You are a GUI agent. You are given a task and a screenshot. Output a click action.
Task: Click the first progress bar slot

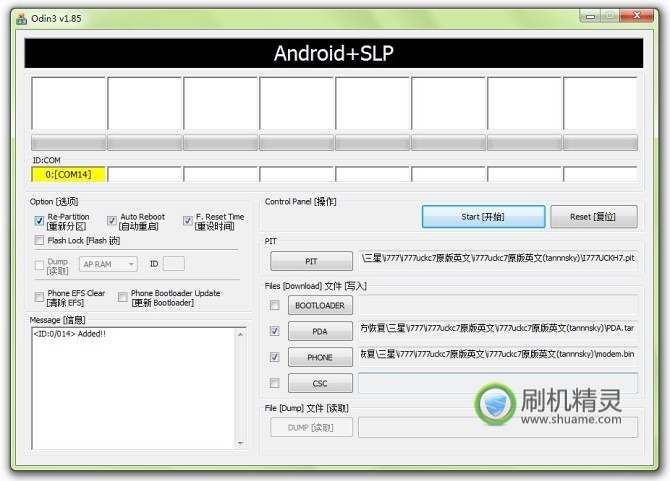[68, 143]
